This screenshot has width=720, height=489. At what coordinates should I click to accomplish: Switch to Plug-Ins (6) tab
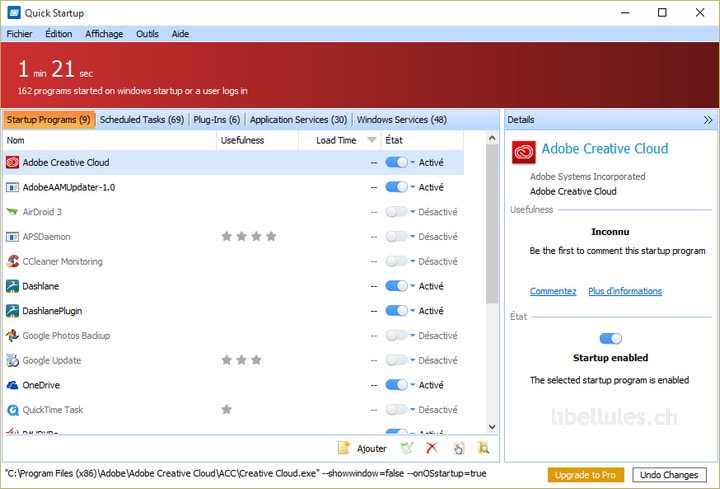(217, 120)
